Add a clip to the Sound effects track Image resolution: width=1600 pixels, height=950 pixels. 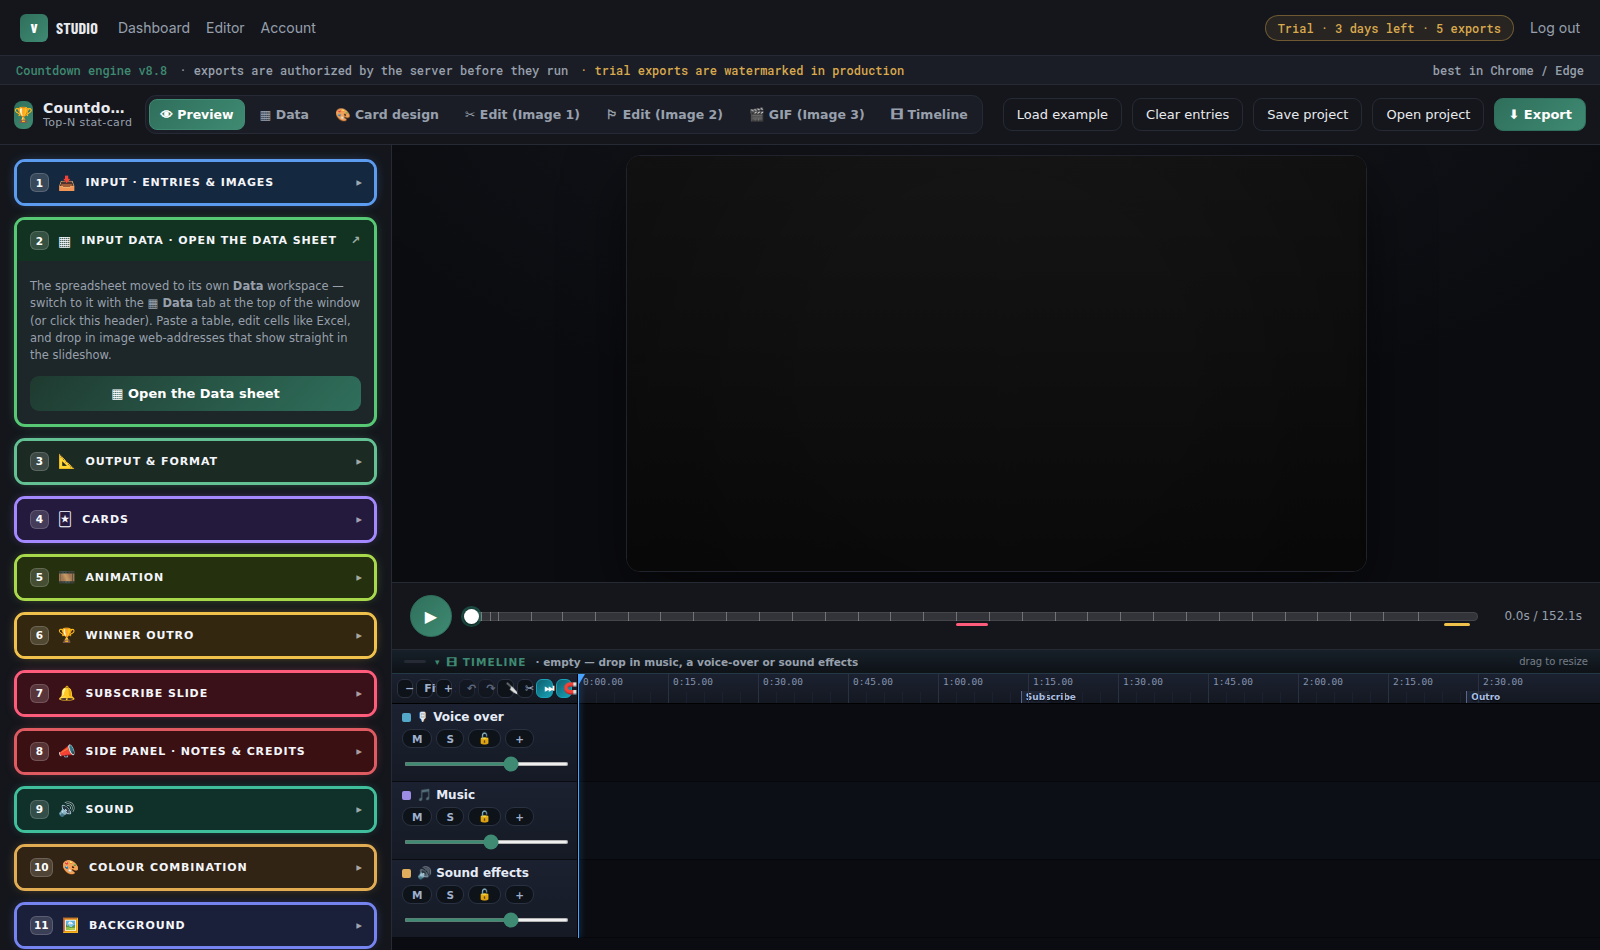coord(519,895)
